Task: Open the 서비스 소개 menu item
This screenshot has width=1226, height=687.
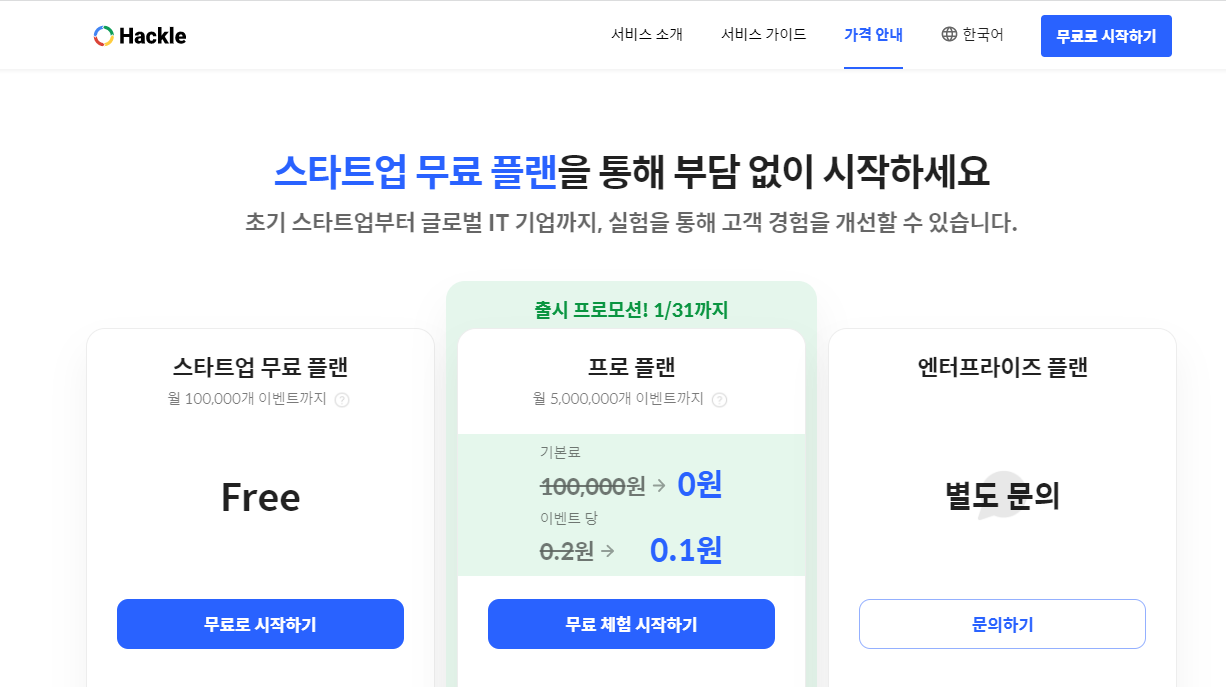Action: coord(648,33)
